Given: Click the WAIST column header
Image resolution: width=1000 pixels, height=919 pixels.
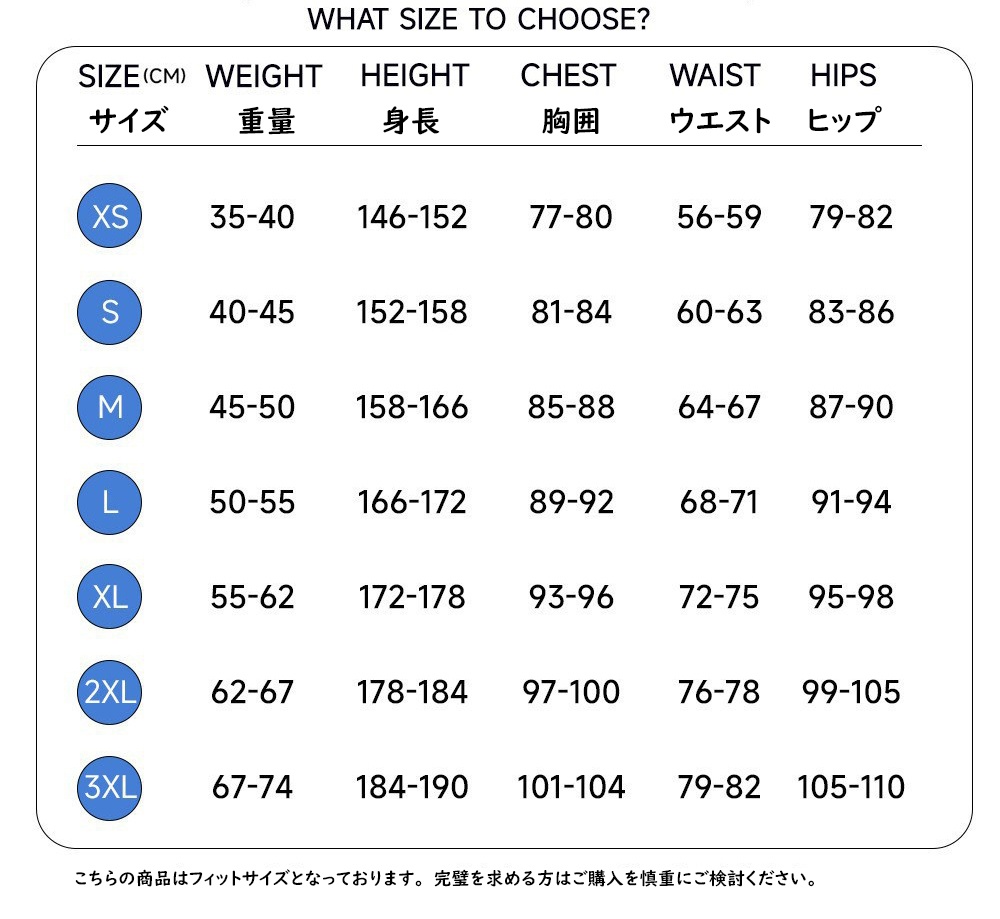Looking at the screenshot, I should (715, 76).
